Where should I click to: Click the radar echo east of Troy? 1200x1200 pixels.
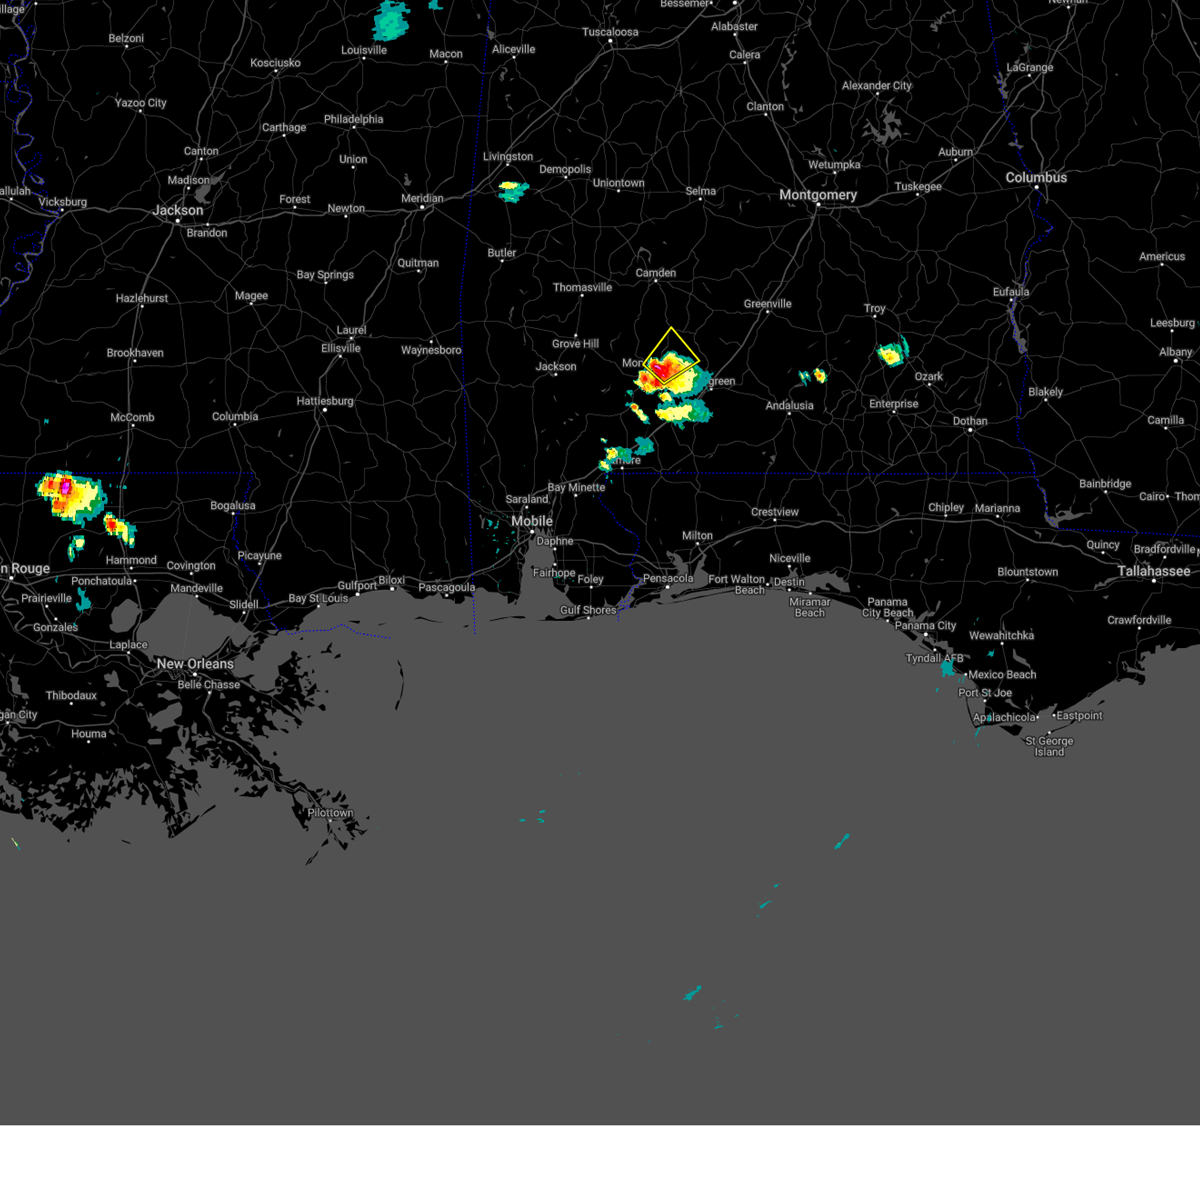[x=892, y=352]
